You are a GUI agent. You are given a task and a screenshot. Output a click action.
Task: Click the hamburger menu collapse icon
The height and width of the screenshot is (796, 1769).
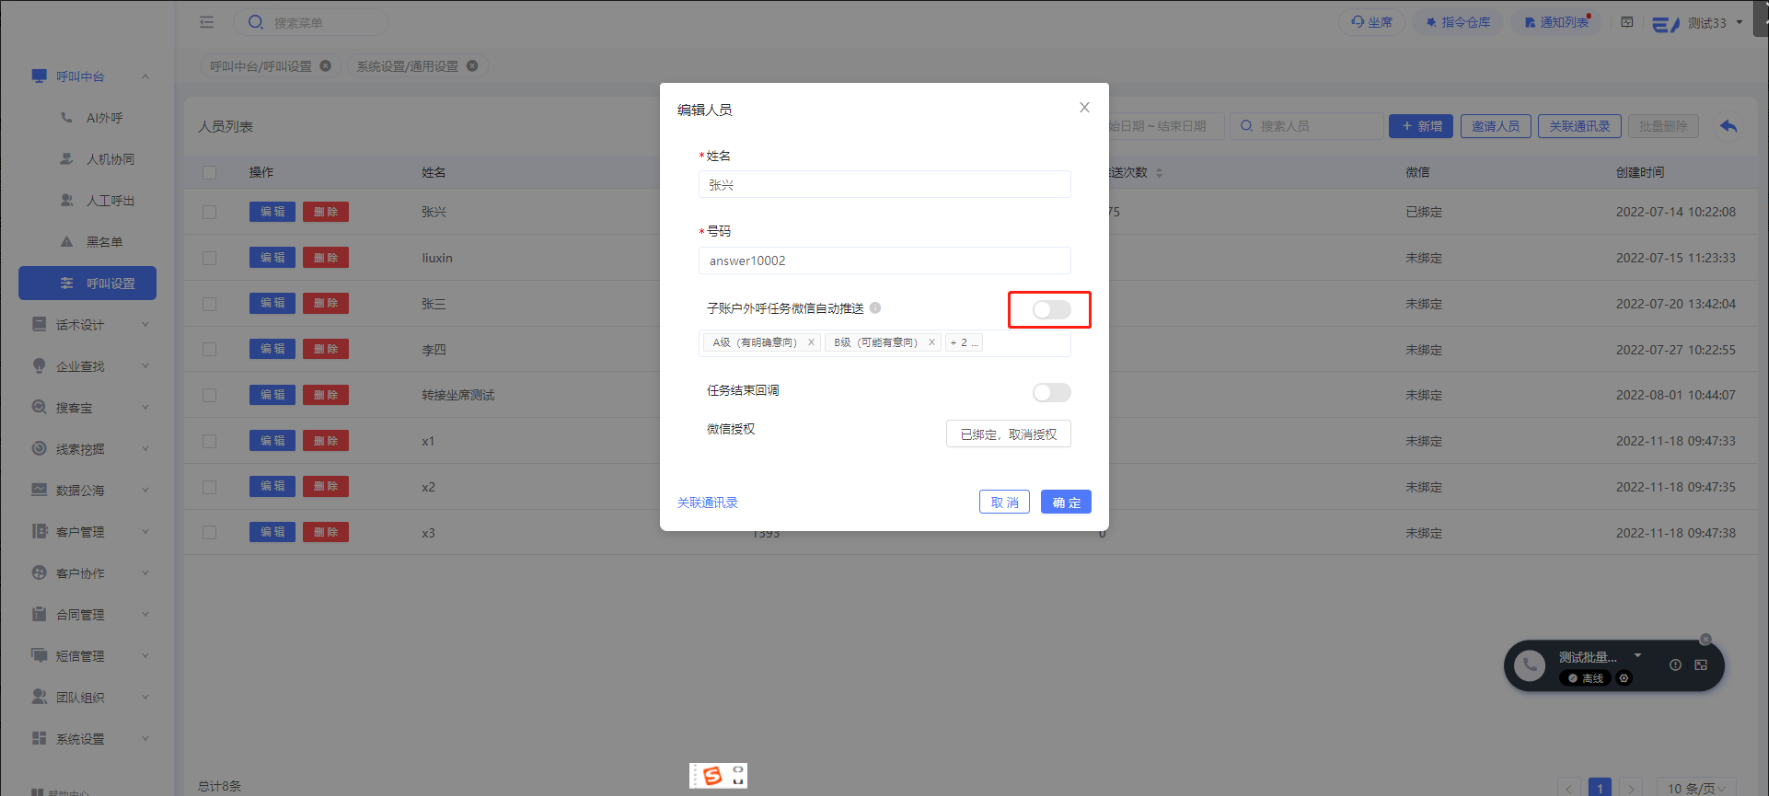pos(207,22)
